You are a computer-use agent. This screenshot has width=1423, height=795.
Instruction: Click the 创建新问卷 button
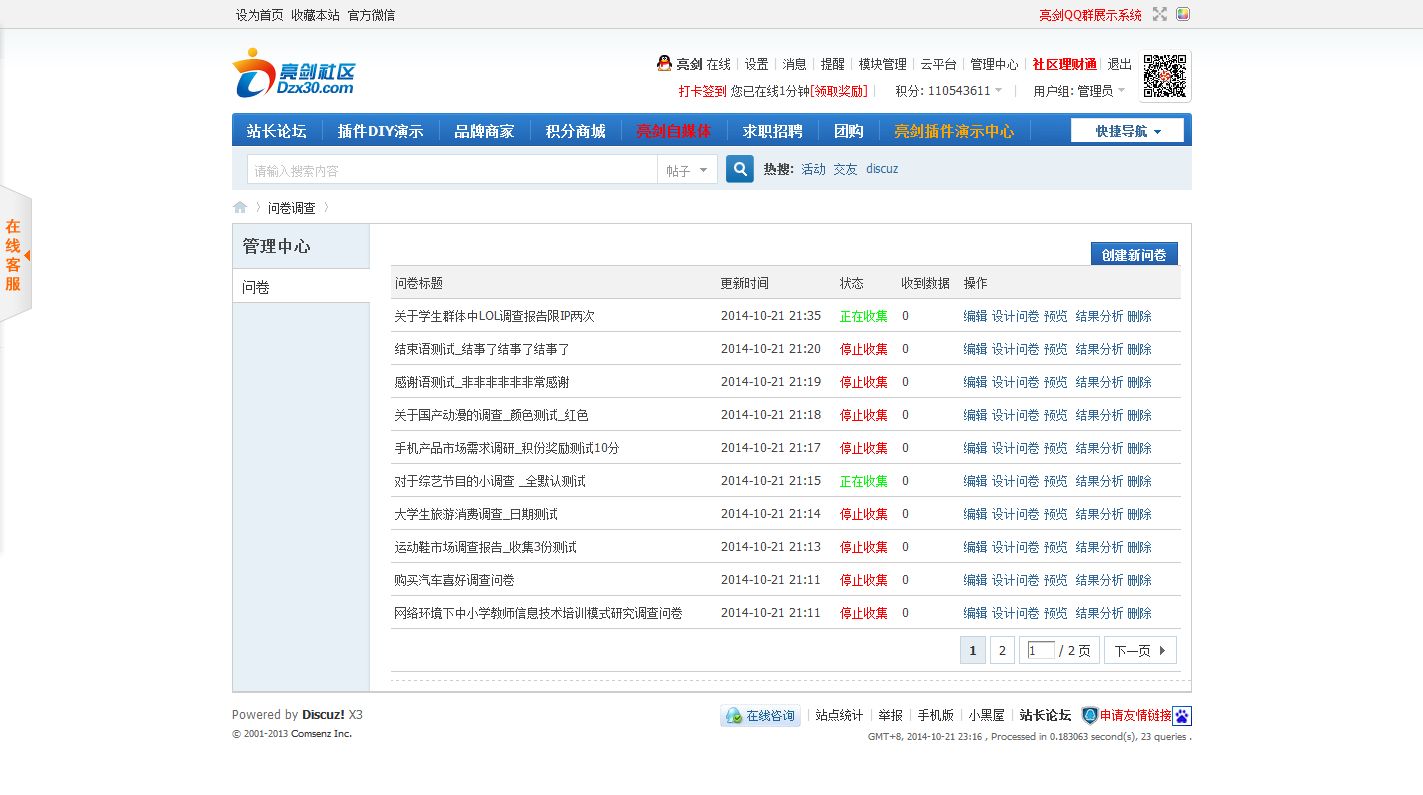(1134, 254)
